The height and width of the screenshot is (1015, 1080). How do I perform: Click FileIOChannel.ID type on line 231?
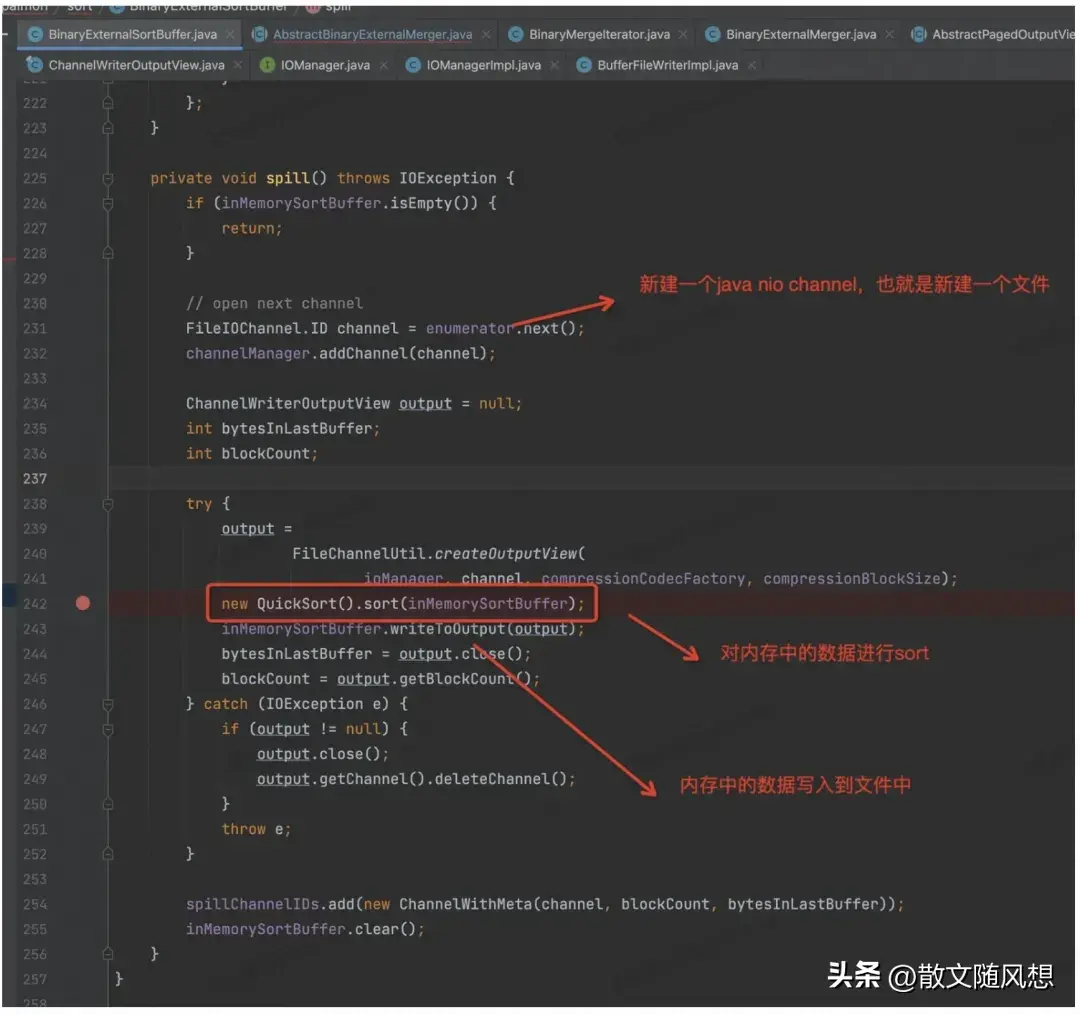pos(256,328)
